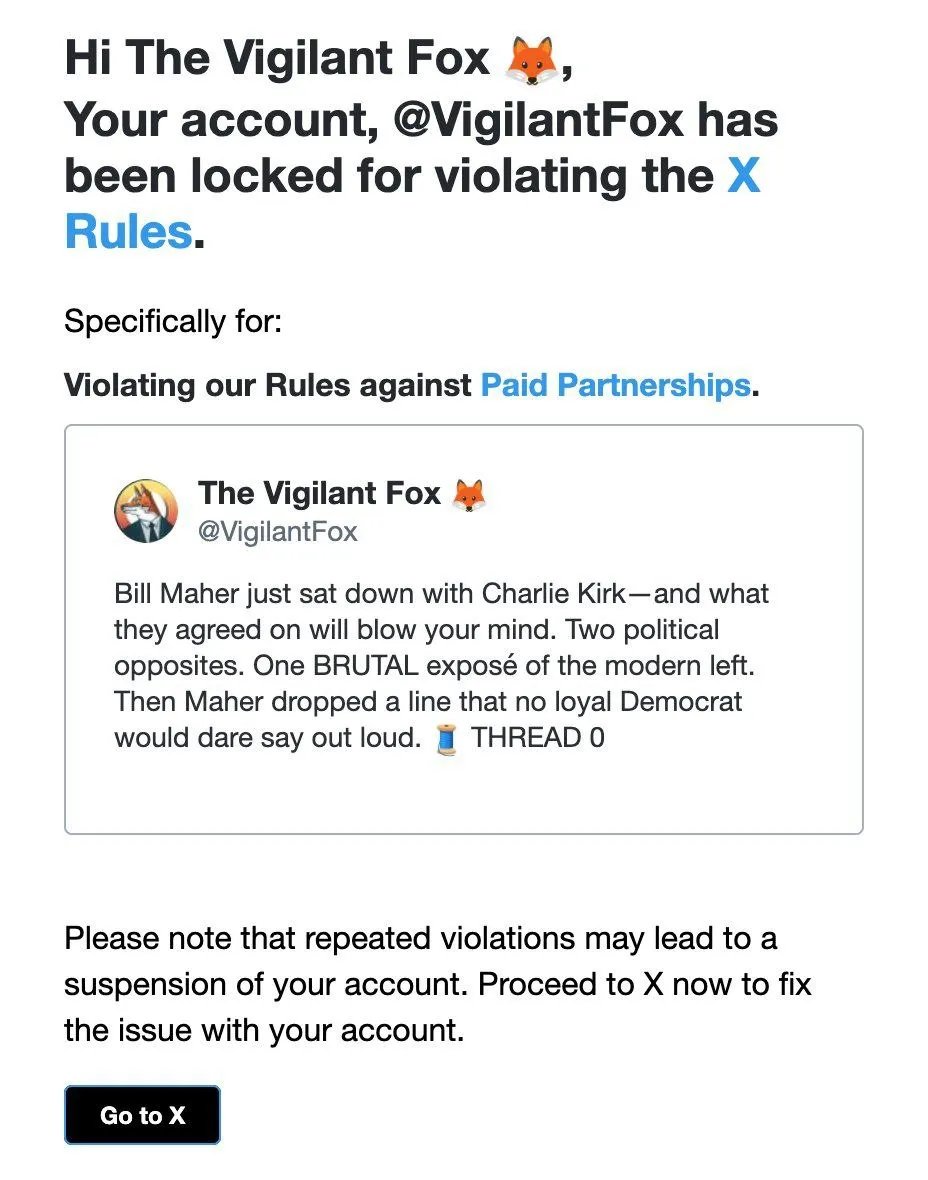This screenshot has width=928, height=1180.
Task: Click "@VigilantFox" in the bold heading
Action: [539, 120]
